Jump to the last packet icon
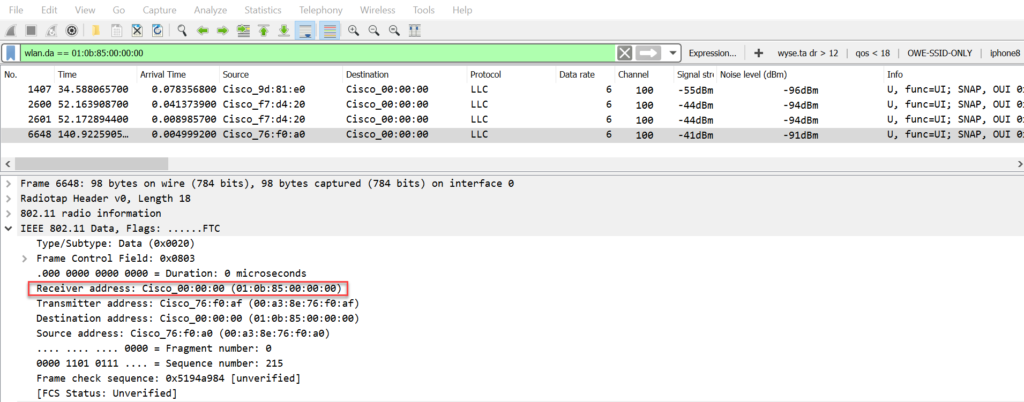1024x402 pixels. pyautogui.click(x=285, y=31)
